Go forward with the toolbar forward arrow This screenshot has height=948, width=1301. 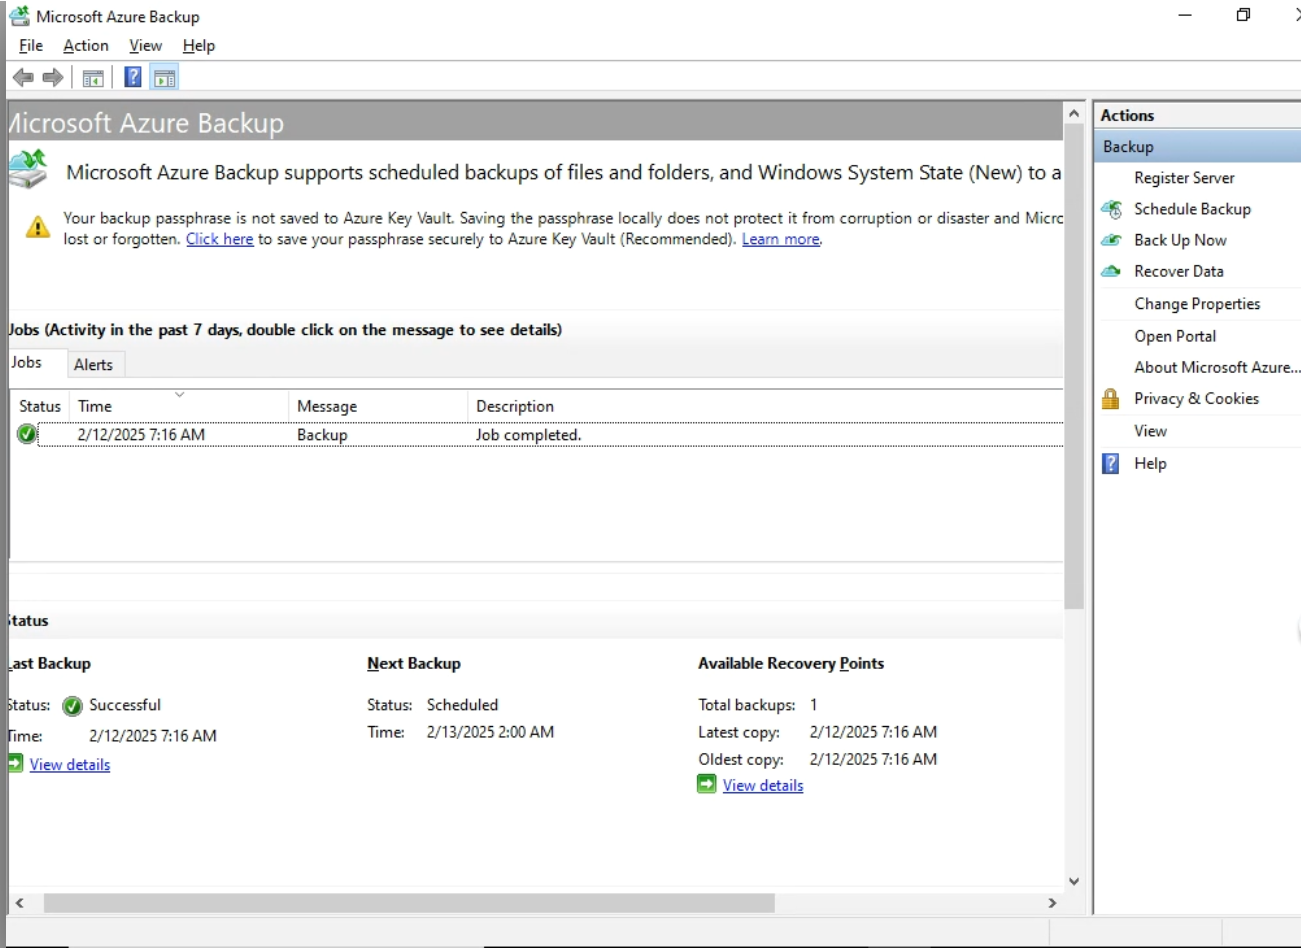[53, 77]
